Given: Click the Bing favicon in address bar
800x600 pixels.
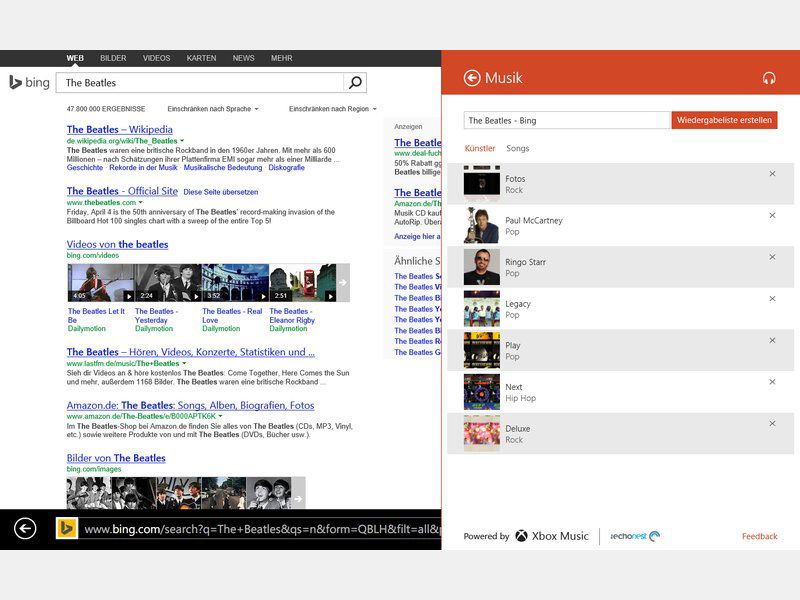Looking at the screenshot, I should pyautogui.click(x=66, y=529).
